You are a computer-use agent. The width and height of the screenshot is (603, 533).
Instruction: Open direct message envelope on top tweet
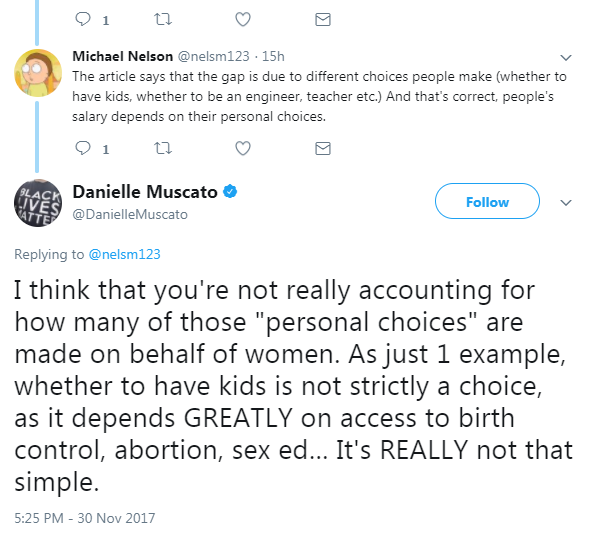pos(323,19)
